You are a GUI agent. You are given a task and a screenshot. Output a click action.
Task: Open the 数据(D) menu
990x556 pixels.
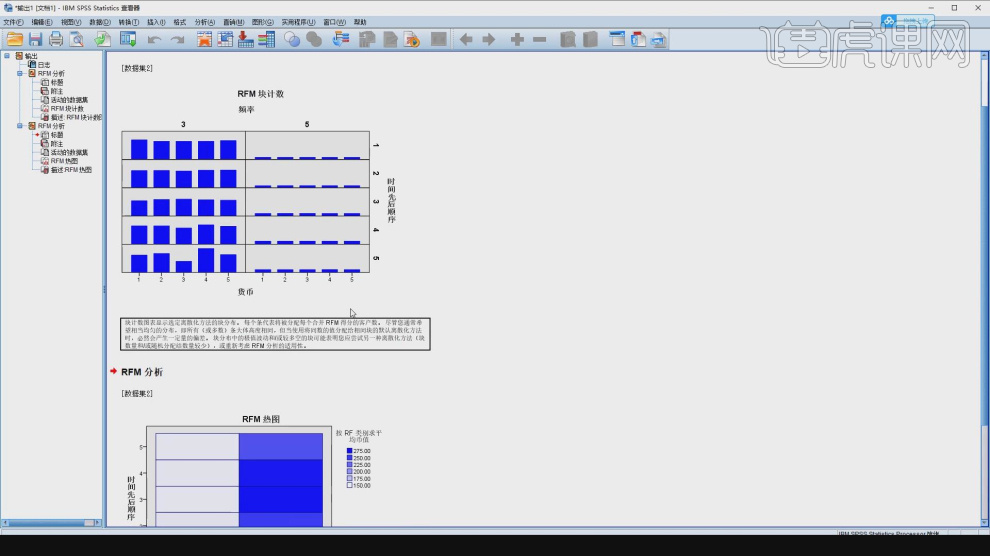coord(100,22)
